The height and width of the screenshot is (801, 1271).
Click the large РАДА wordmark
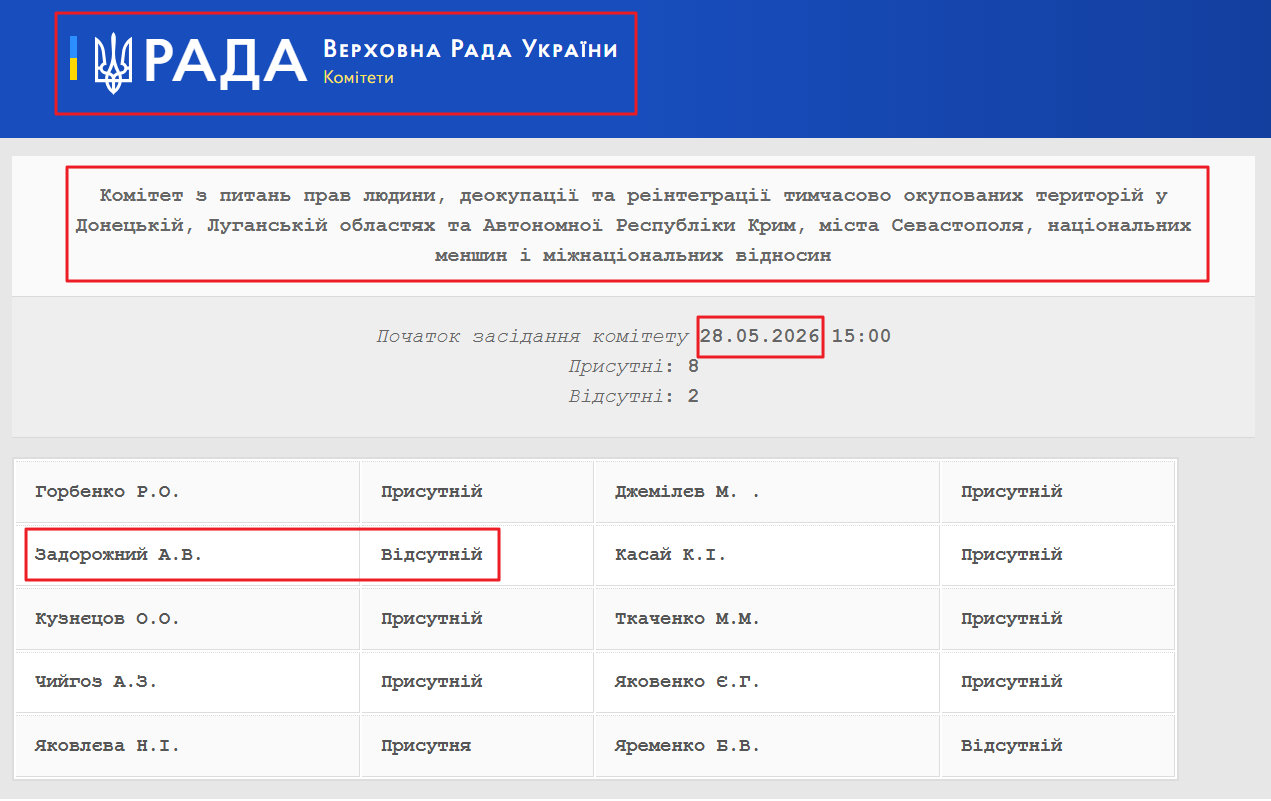pyautogui.click(x=226, y=62)
